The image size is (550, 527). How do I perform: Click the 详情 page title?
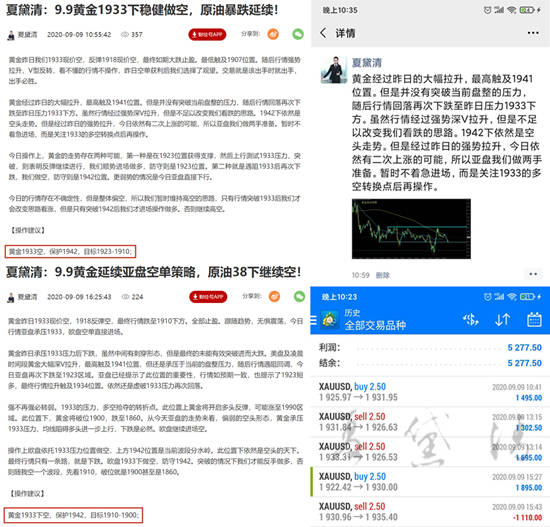pos(345,33)
